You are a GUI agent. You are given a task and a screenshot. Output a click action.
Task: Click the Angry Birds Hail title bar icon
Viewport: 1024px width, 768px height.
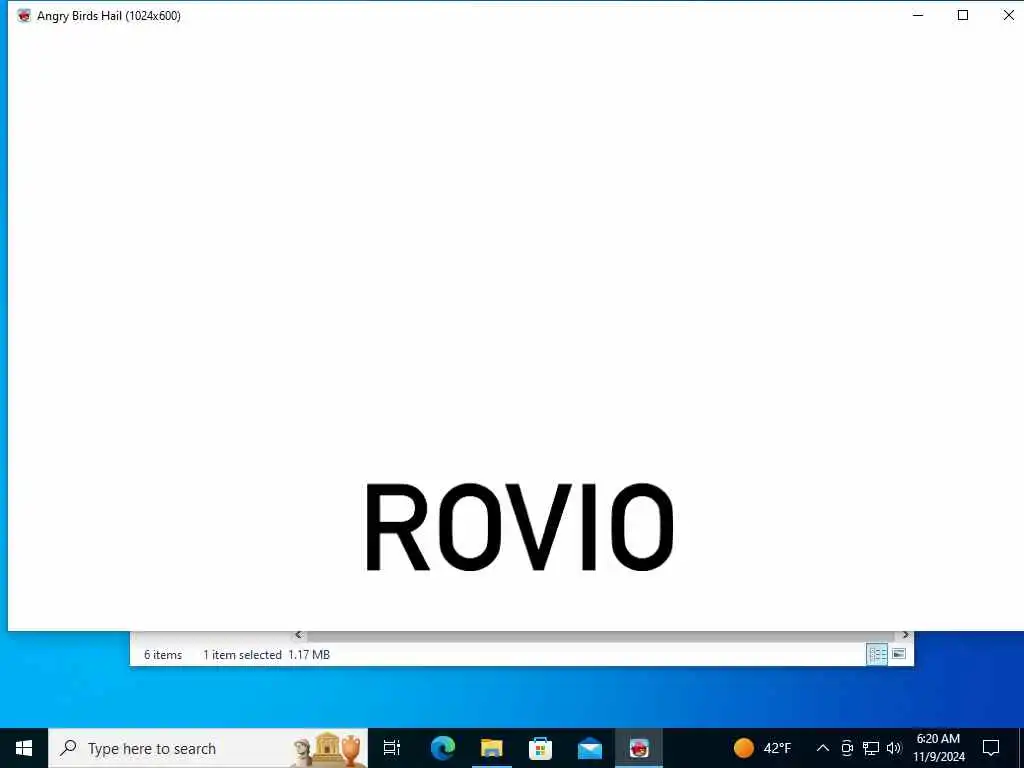coord(24,16)
